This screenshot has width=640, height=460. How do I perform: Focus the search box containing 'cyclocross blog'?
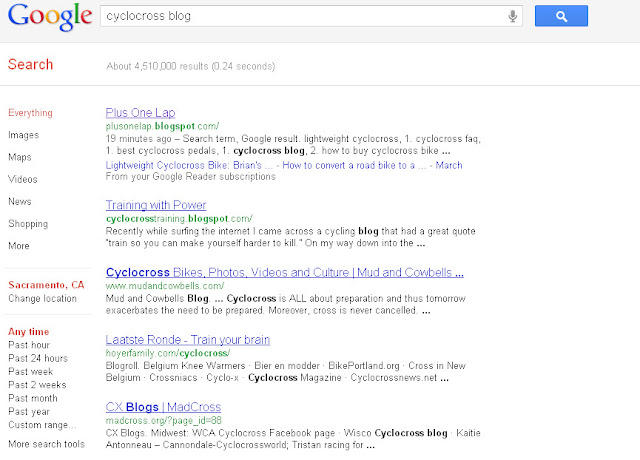[x=311, y=16]
